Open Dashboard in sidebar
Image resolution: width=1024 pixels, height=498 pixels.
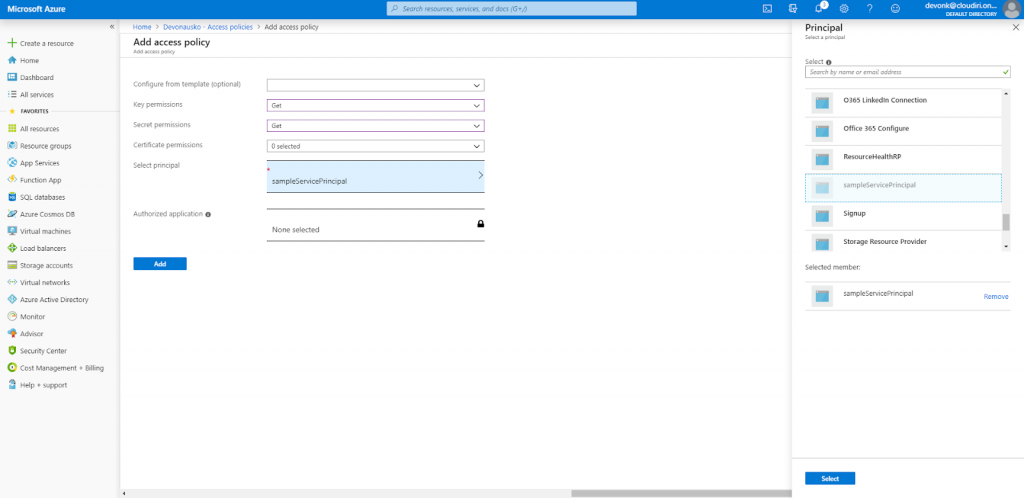(37, 77)
